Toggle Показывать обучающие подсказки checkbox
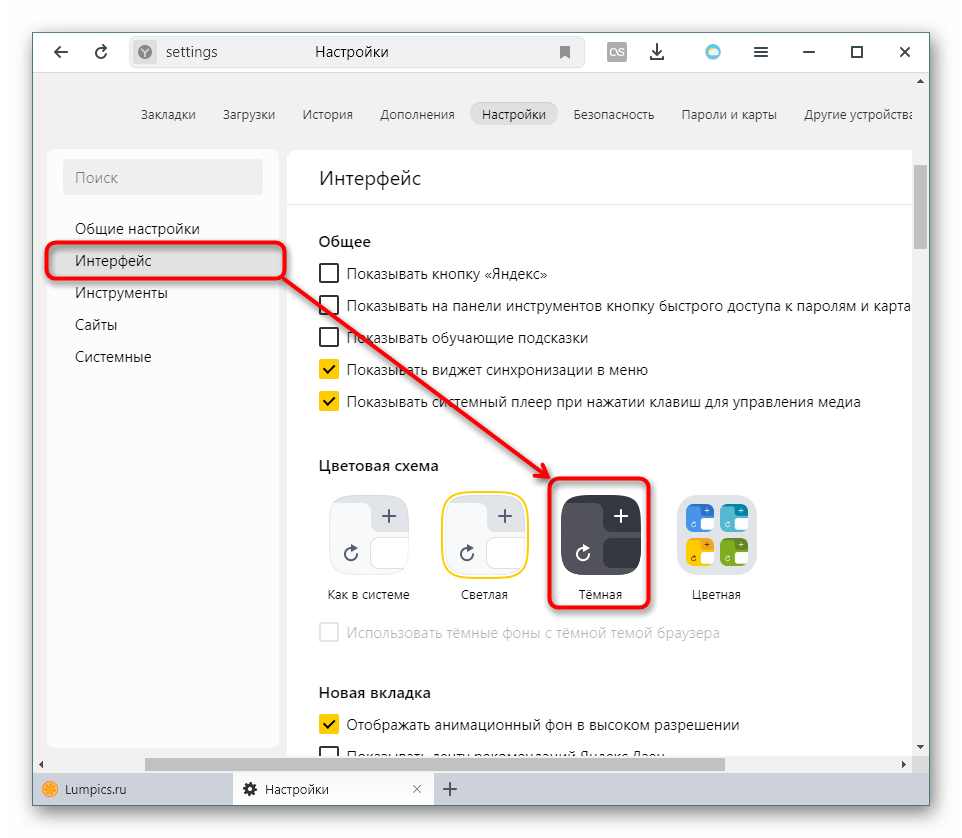This screenshot has height=838, width=962. (x=329, y=337)
